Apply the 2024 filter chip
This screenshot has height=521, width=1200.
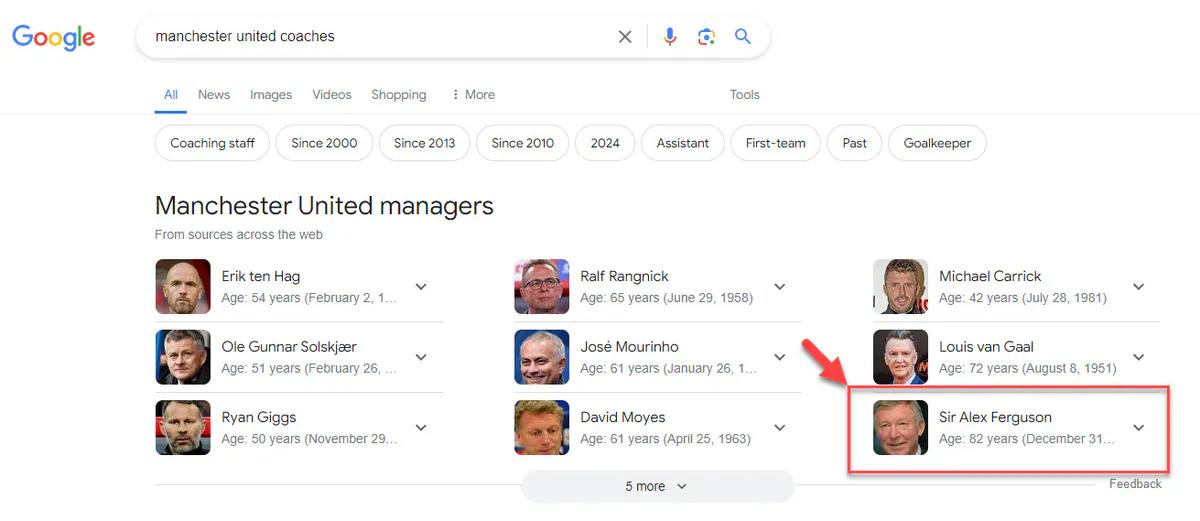click(x=605, y=143)
